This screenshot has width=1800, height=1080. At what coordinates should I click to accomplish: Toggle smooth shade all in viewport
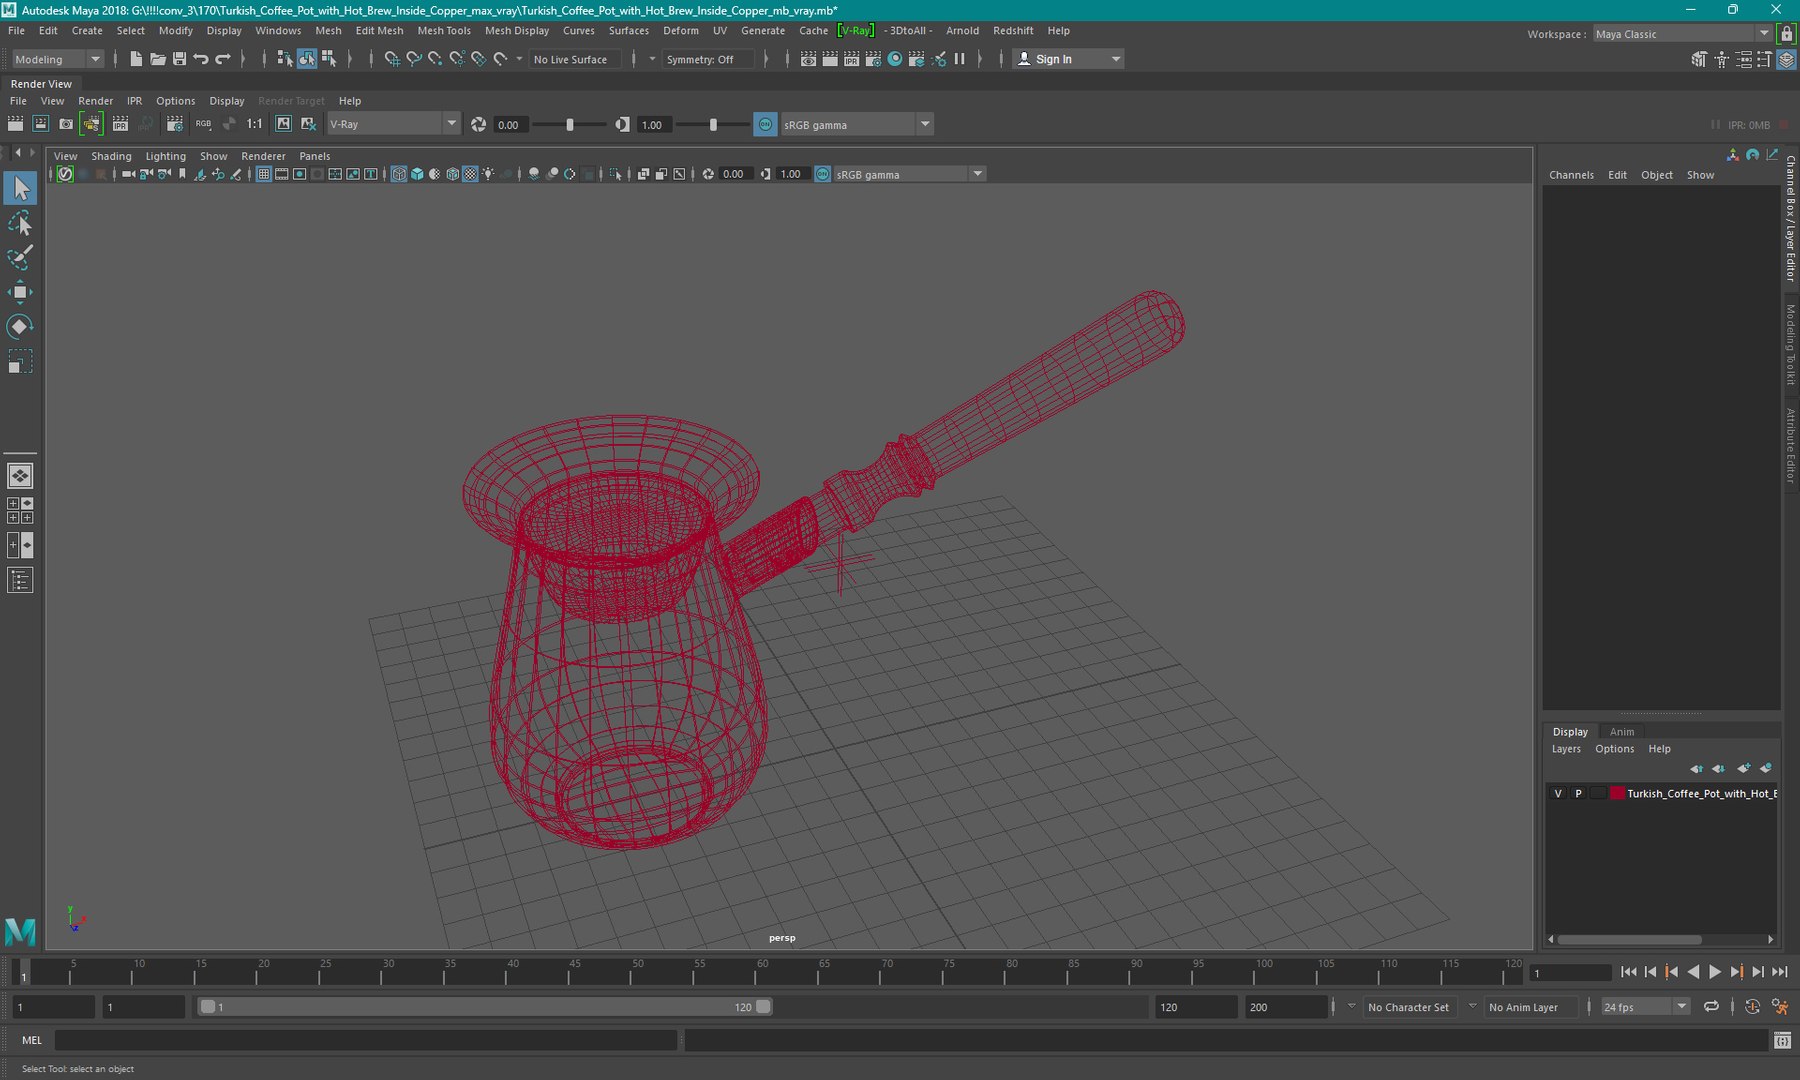coord(417,174)
